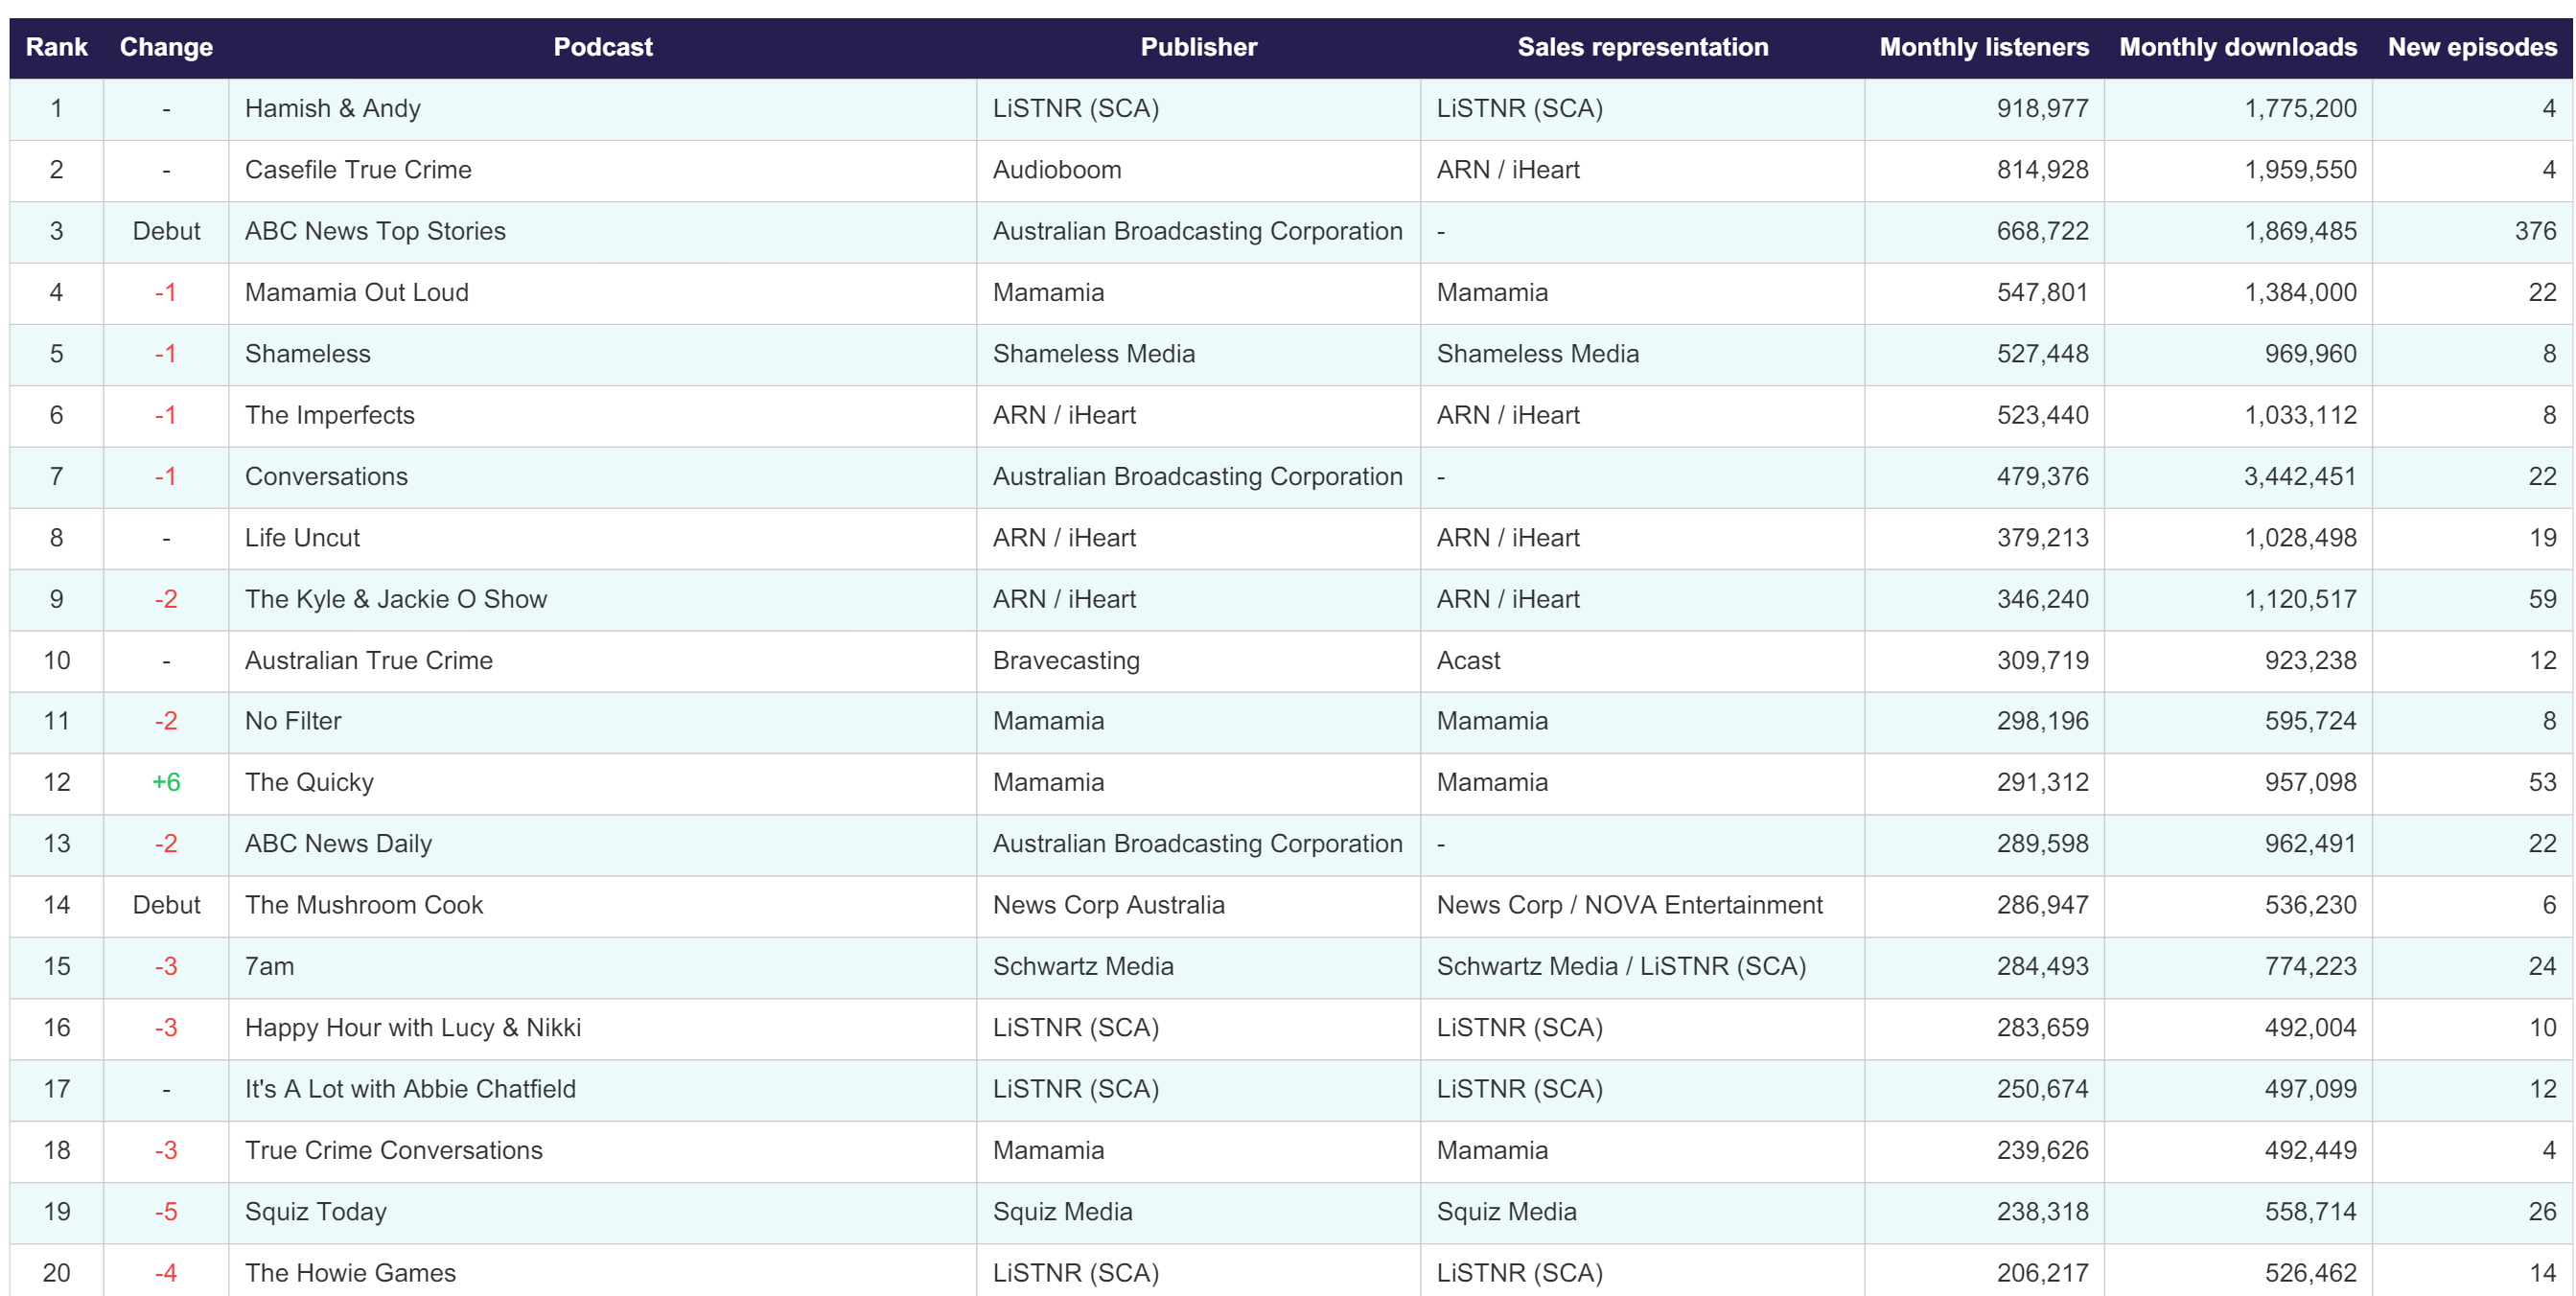Image resolution: width=2576 pixels, height=1296 pixels.
Task: Select the 291,312 monthly listeners value
Action: pos(2042,782)
